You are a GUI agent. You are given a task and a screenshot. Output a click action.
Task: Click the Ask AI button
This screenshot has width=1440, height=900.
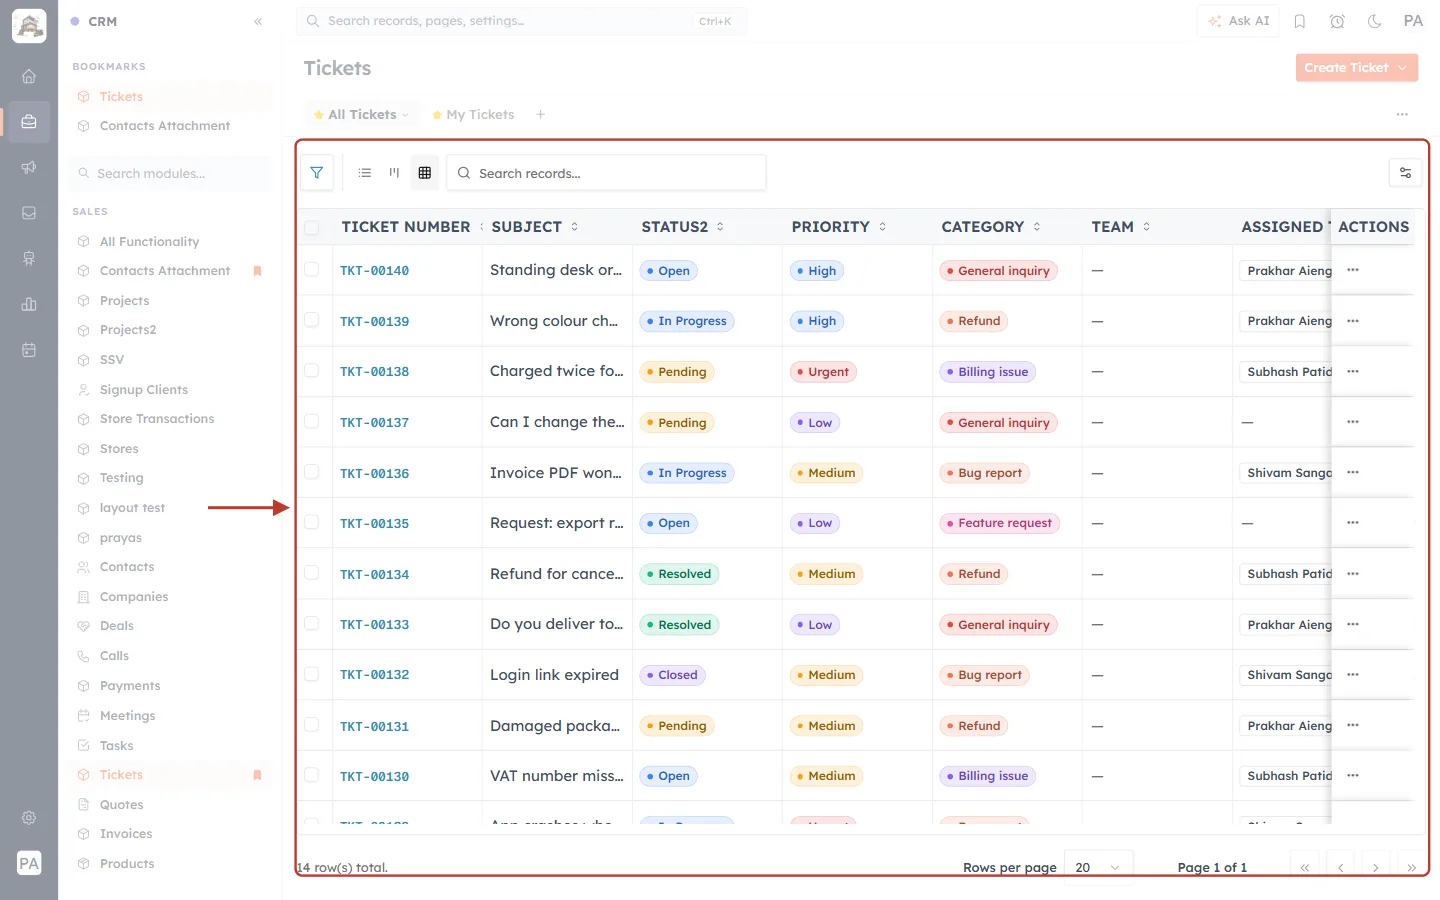click(x=1238, y=21)
